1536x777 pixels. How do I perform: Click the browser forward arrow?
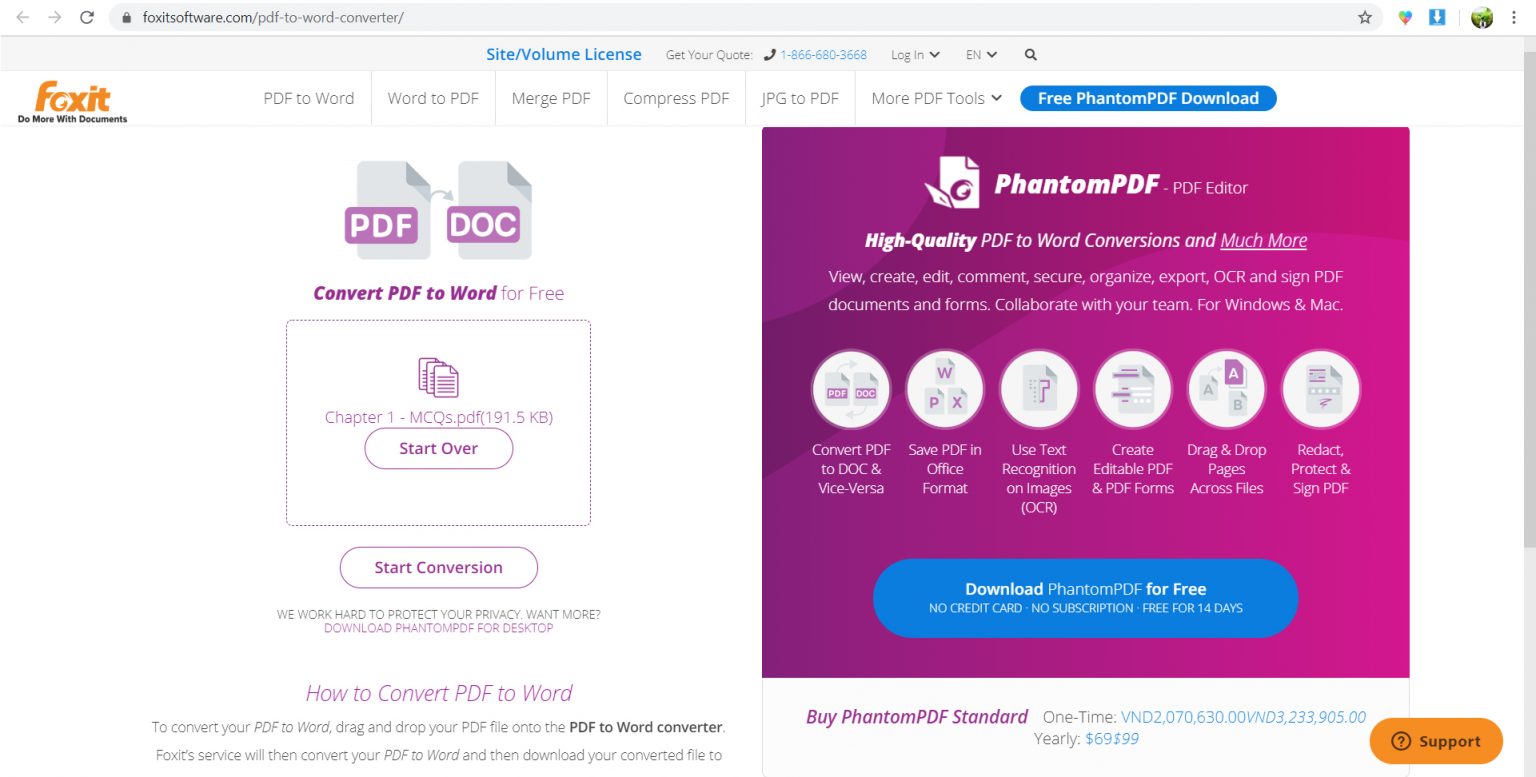tap(55, 17)
